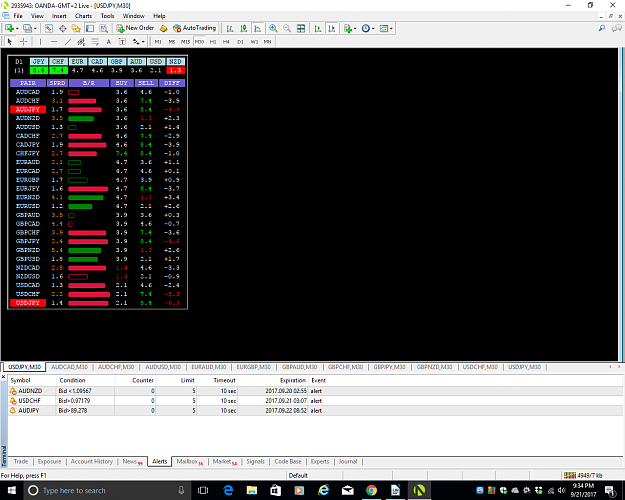Viewport: 625px width, 500px height.
Task: Select the equidistant channel tool
Action: (x=81, y=41)
